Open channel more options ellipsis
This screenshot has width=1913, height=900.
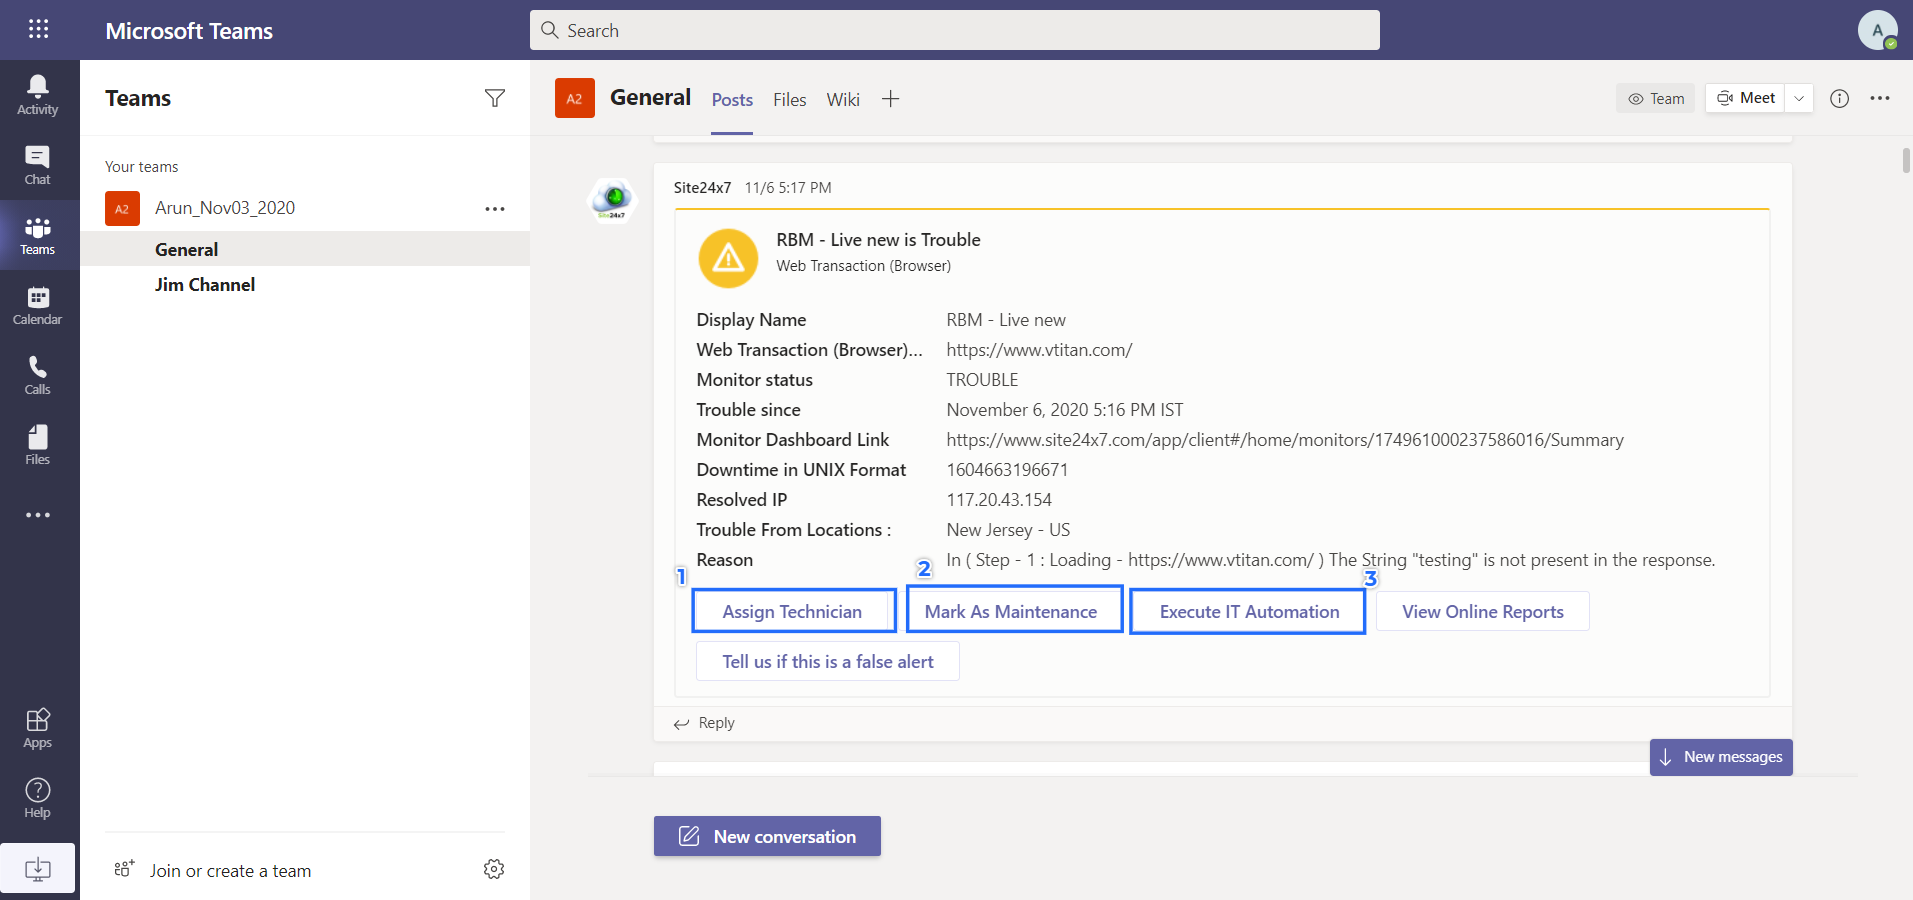(1880, 98)
